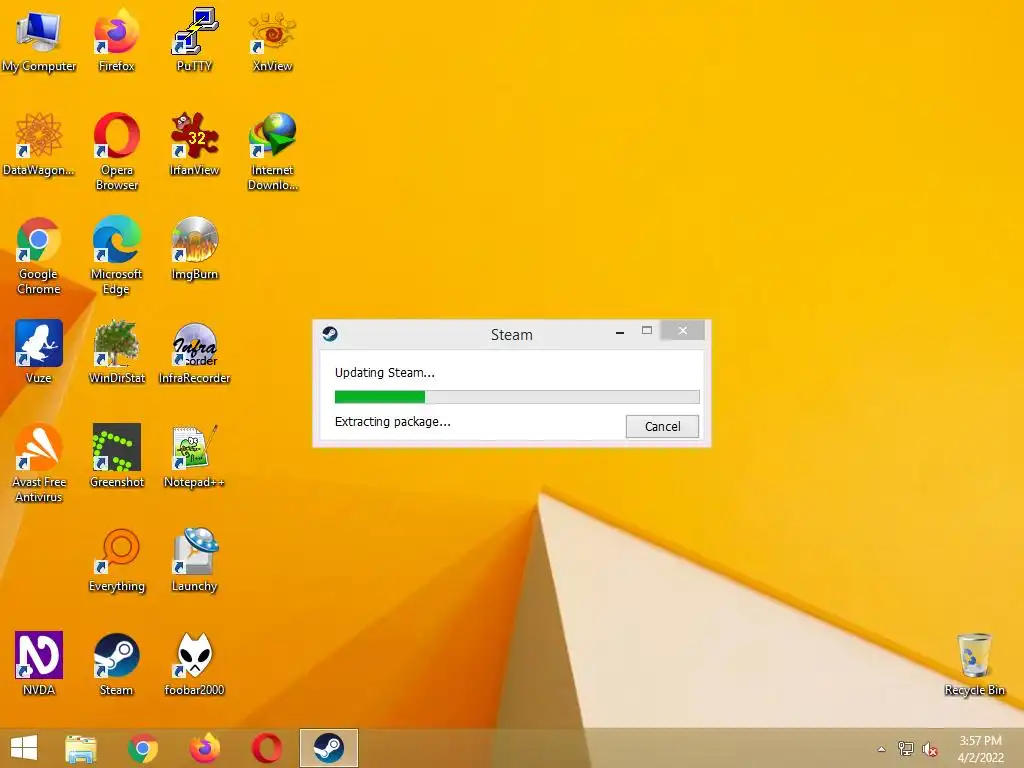Click the 'Extracting package...' text
1024x768 pixels.
point(392,422)
